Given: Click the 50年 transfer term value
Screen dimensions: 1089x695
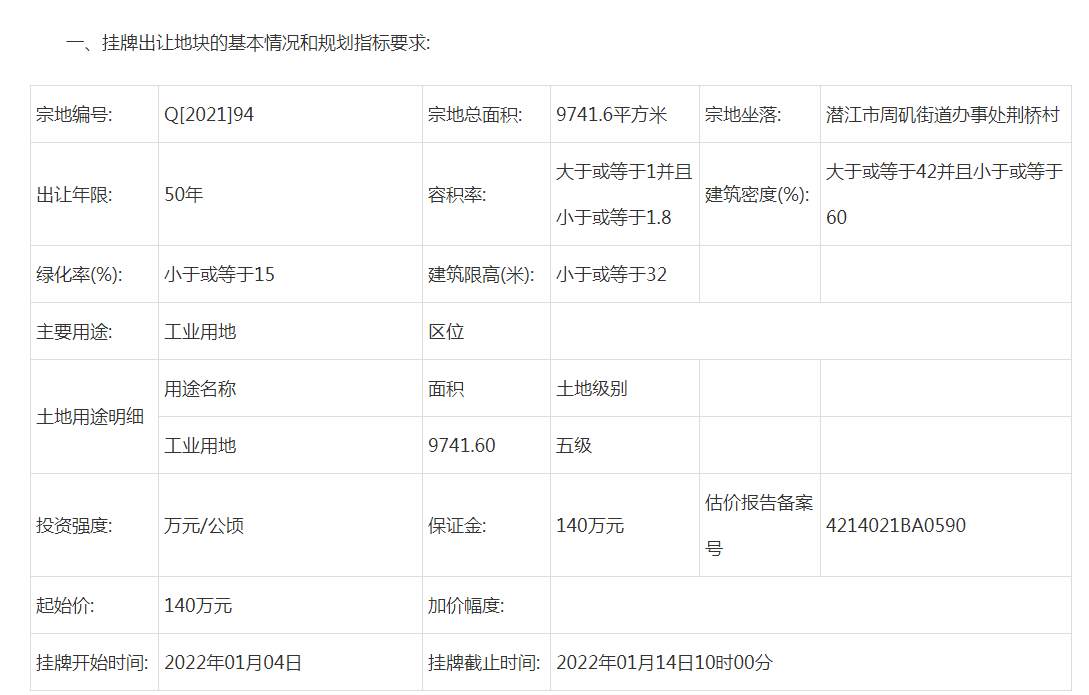Looking at the screenshot, I should [x=184, y=195].
